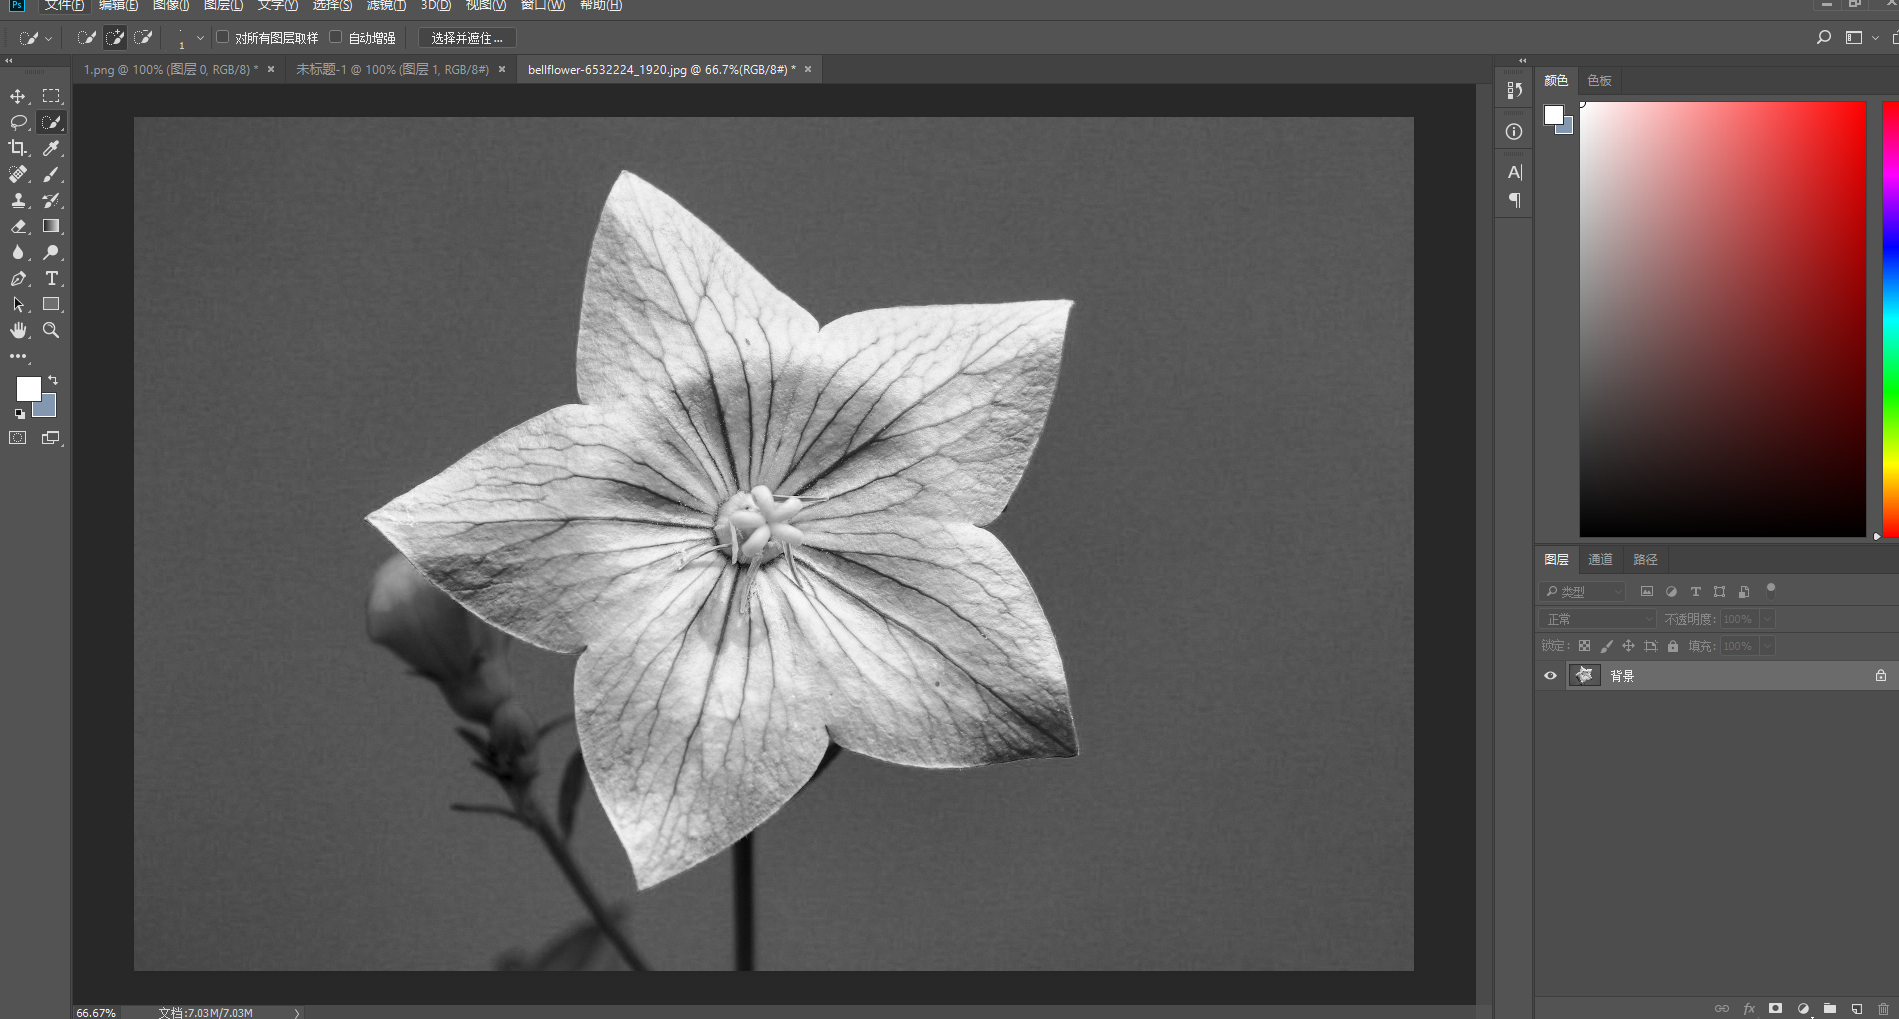
Task: Choose Subtract from Selection mode
Action: (143, 38)
